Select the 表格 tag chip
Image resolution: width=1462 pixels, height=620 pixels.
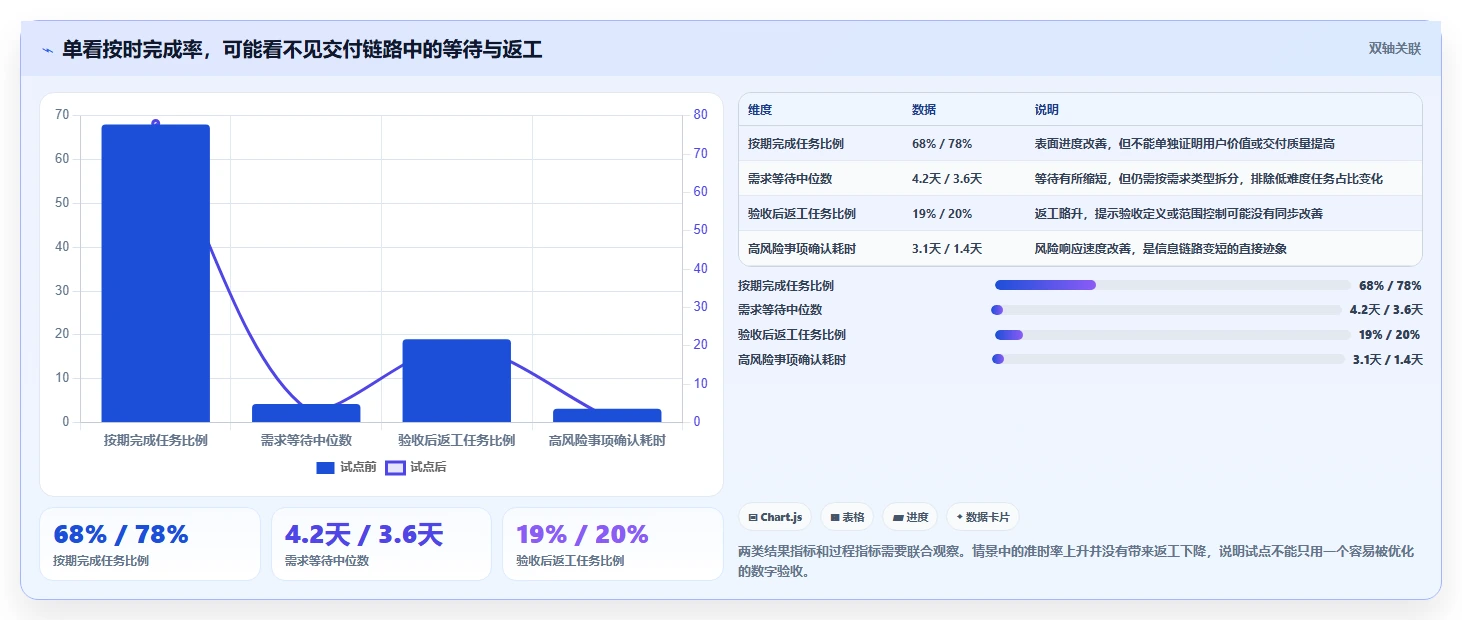[847, 517]
